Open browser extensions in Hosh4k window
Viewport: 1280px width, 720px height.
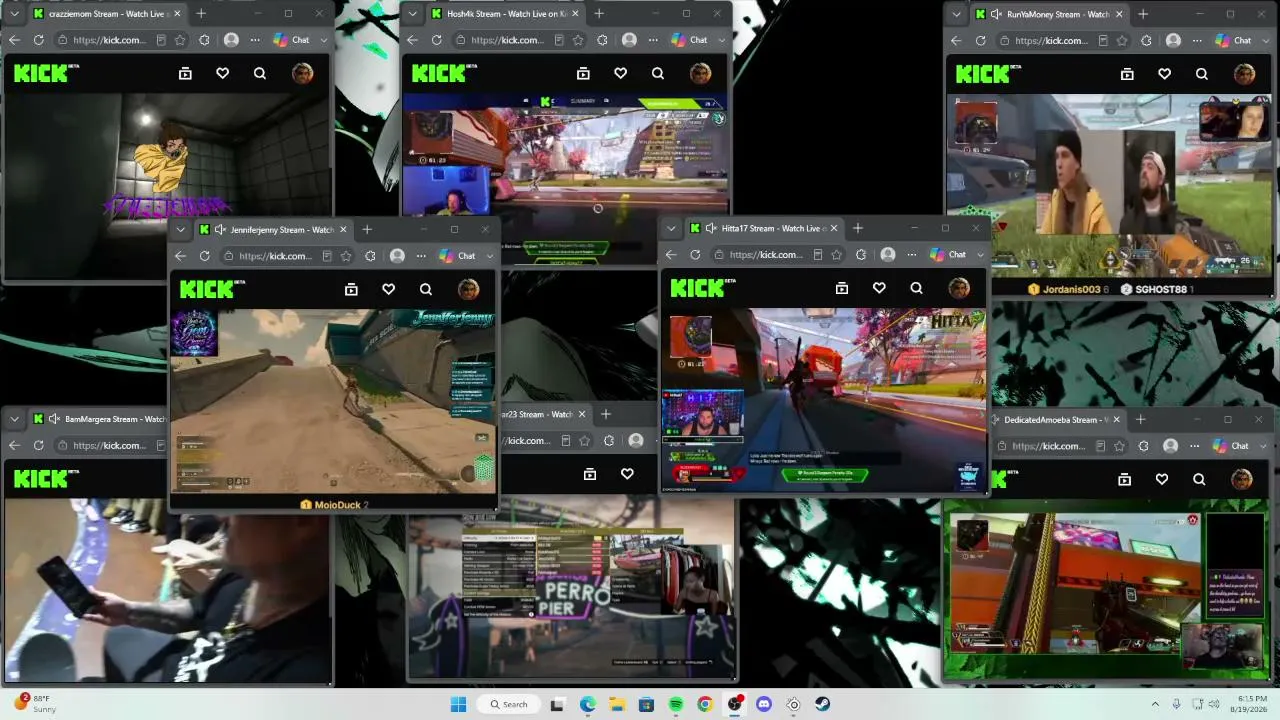(x=602, y=40)
